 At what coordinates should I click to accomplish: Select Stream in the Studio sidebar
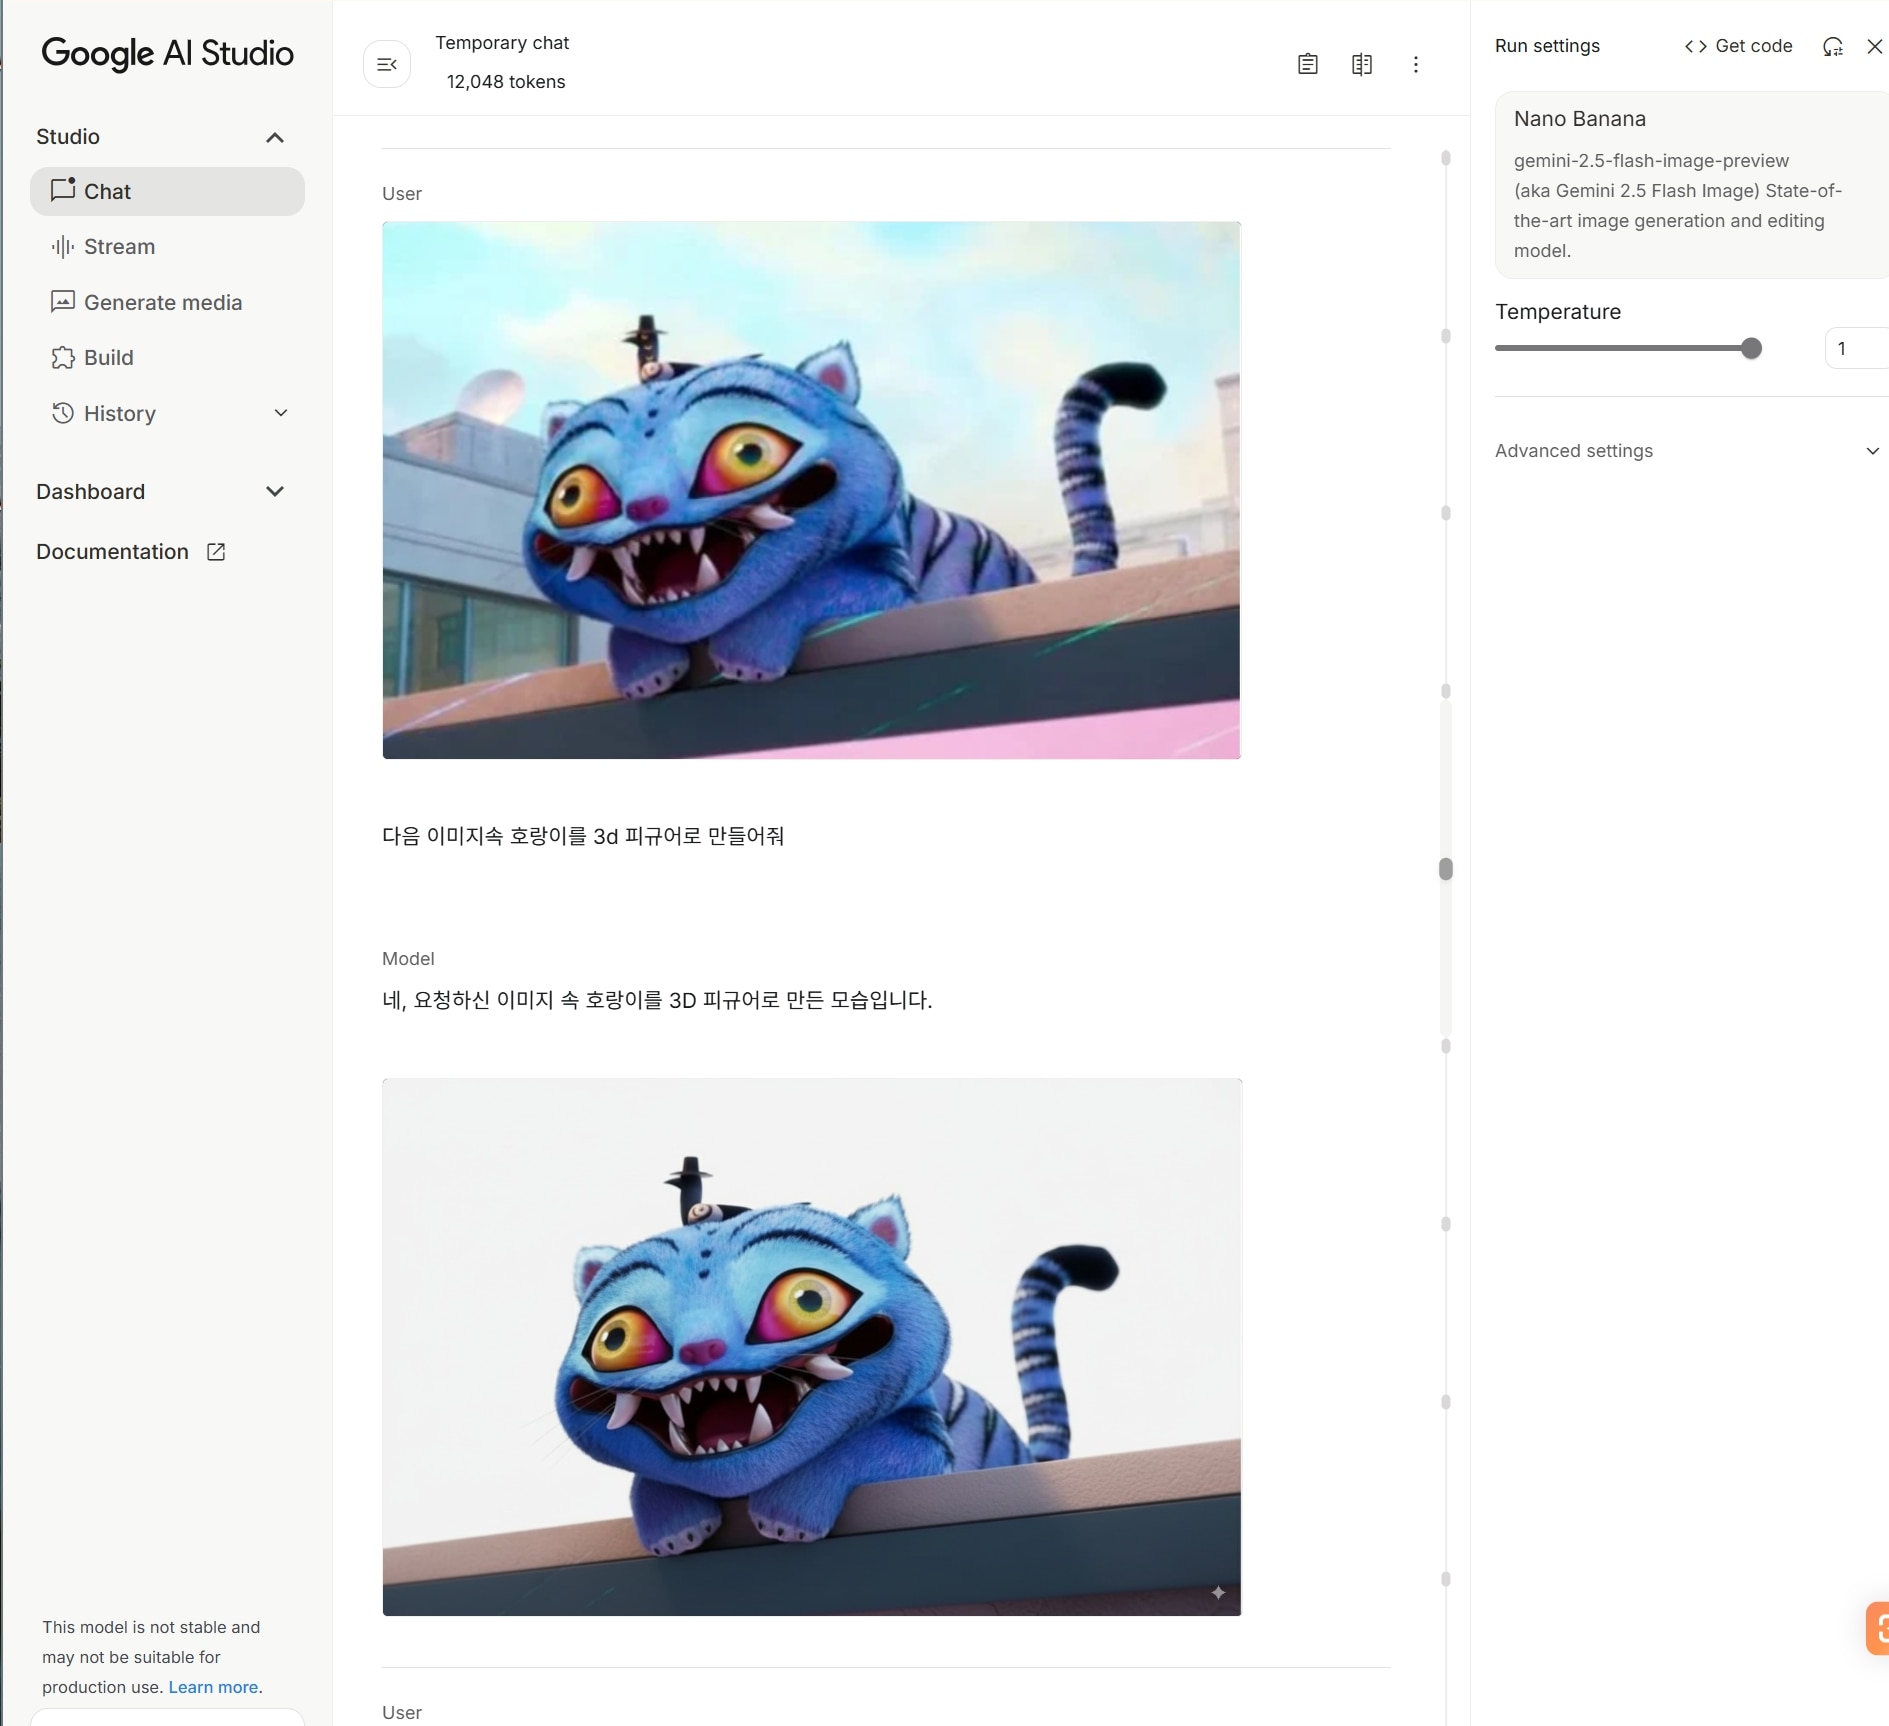(x=119, y=247)
